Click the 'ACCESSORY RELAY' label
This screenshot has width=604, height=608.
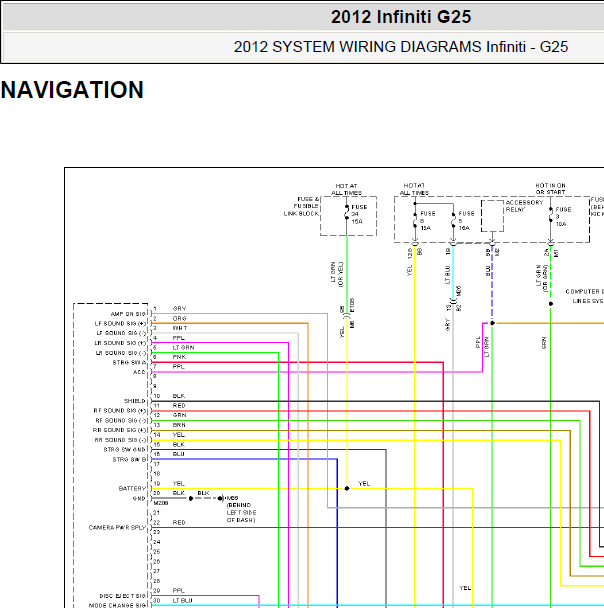coord(524,206)
